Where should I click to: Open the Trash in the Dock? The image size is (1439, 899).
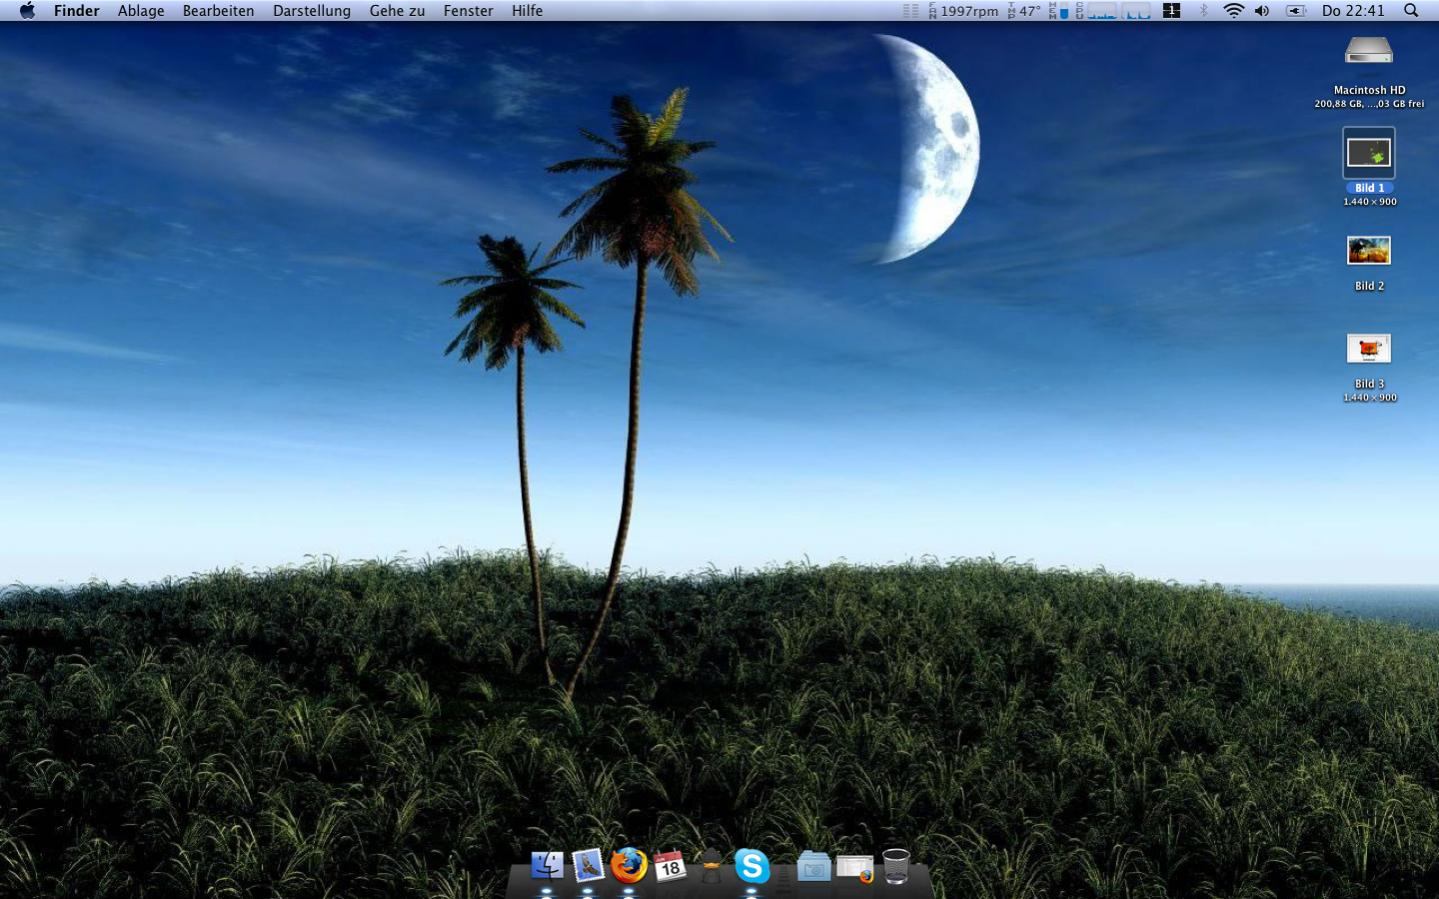(x=896, y=867)
